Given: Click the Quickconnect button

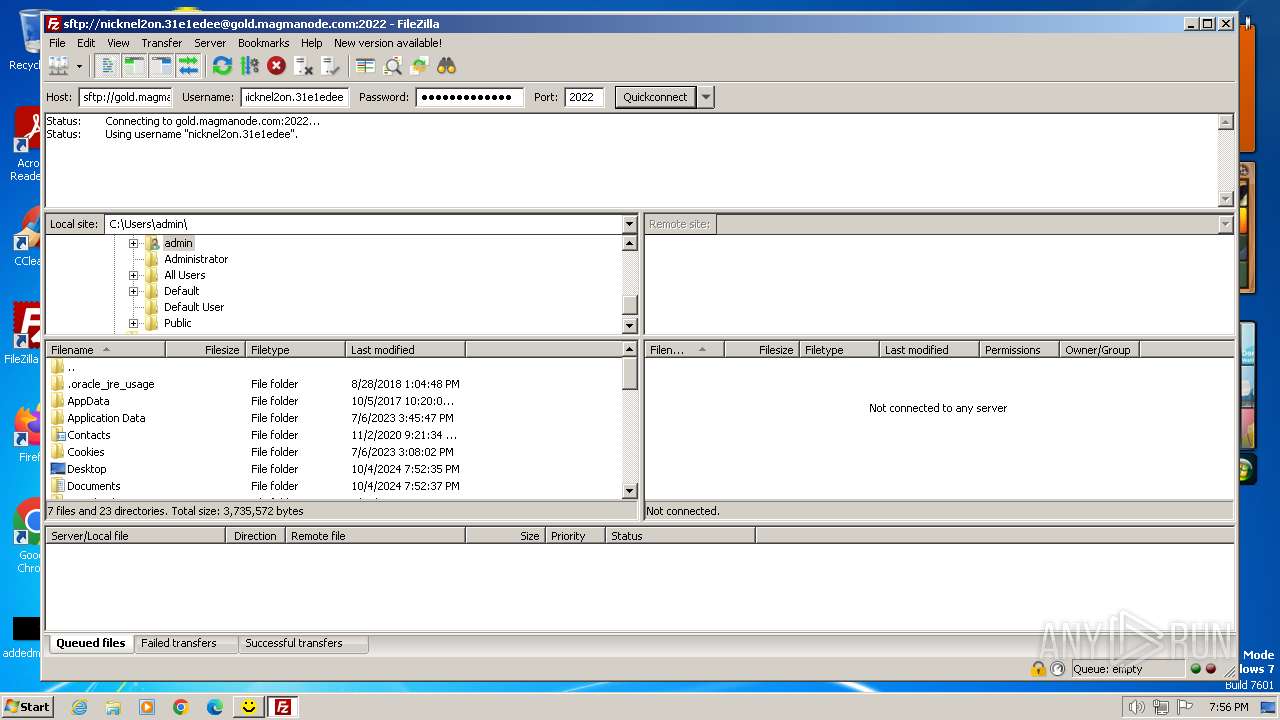Looking at the screenshot, I should point(655,97).
